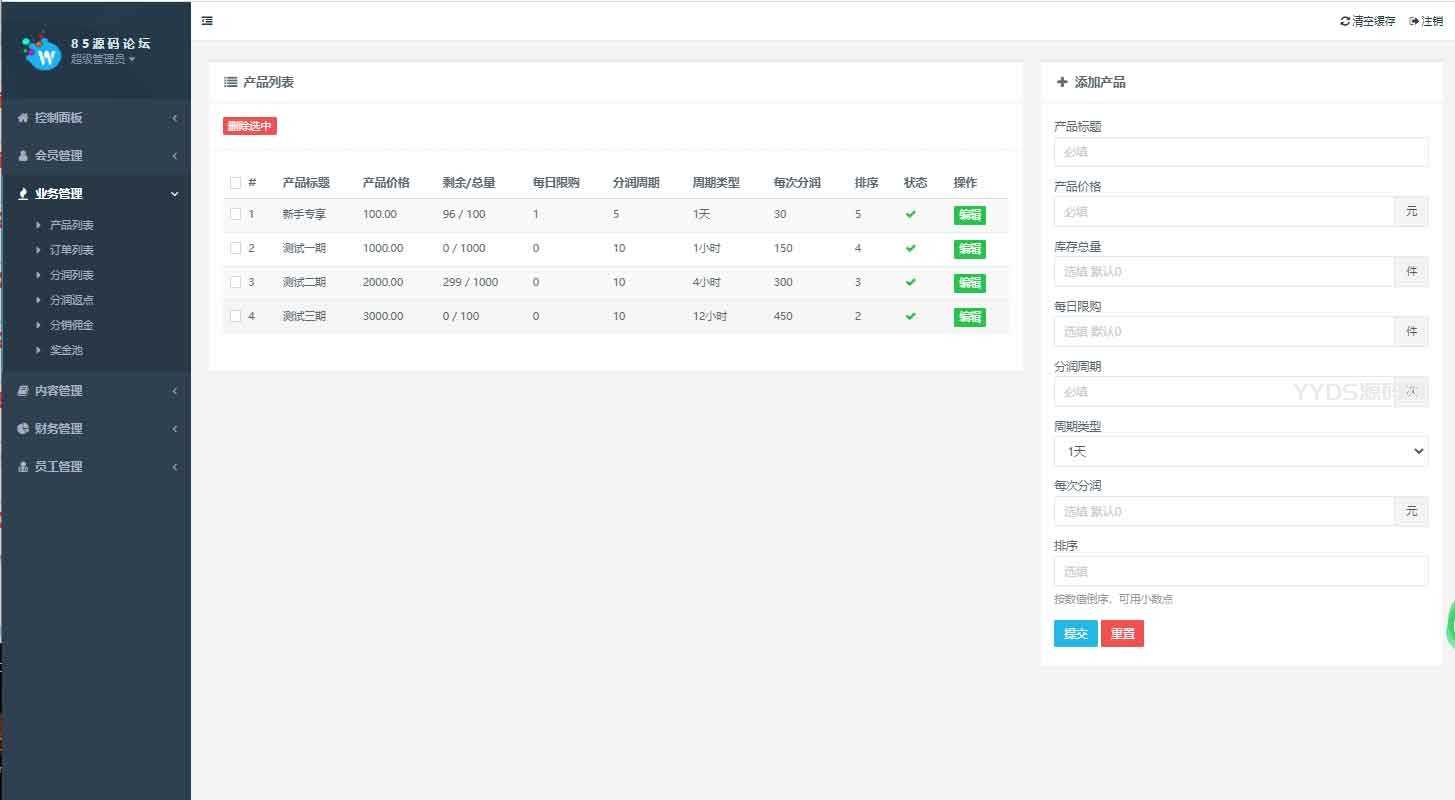The width and height of the screenshot is (1455, 800).
Task: Click the plus icon beside 添加产品
Action: pyautogui.click(x=1062, y=82)
